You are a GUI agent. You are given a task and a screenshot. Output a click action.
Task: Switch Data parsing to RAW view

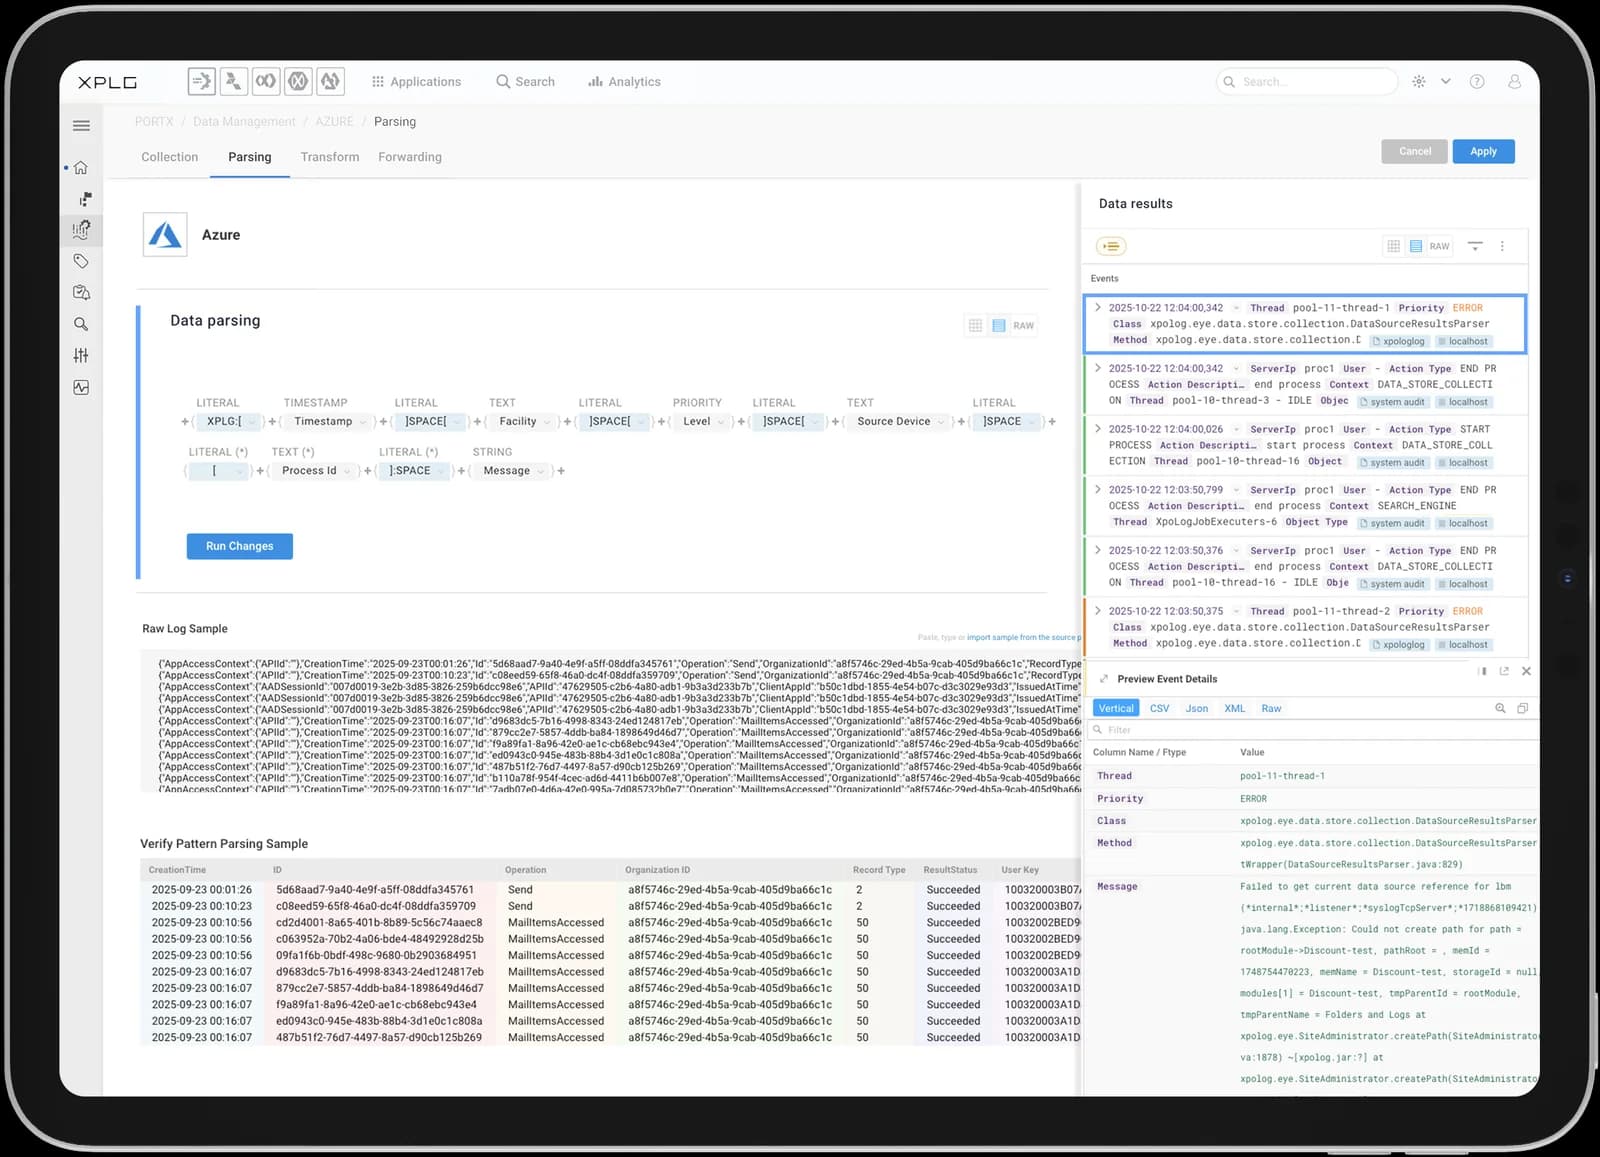(x=1023, y=326)
